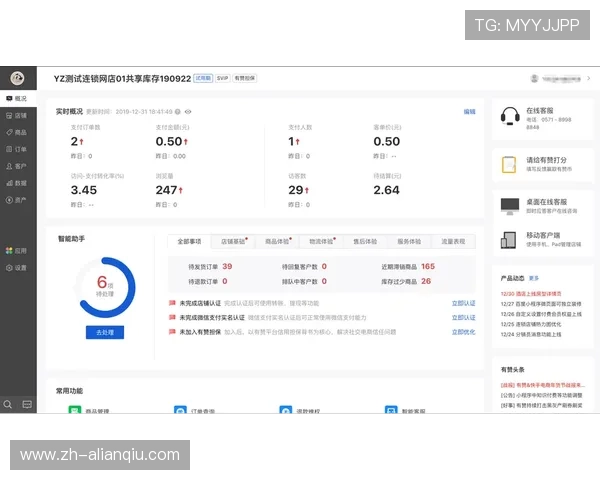Click the message icon beside sidebar search

(27, 404)
